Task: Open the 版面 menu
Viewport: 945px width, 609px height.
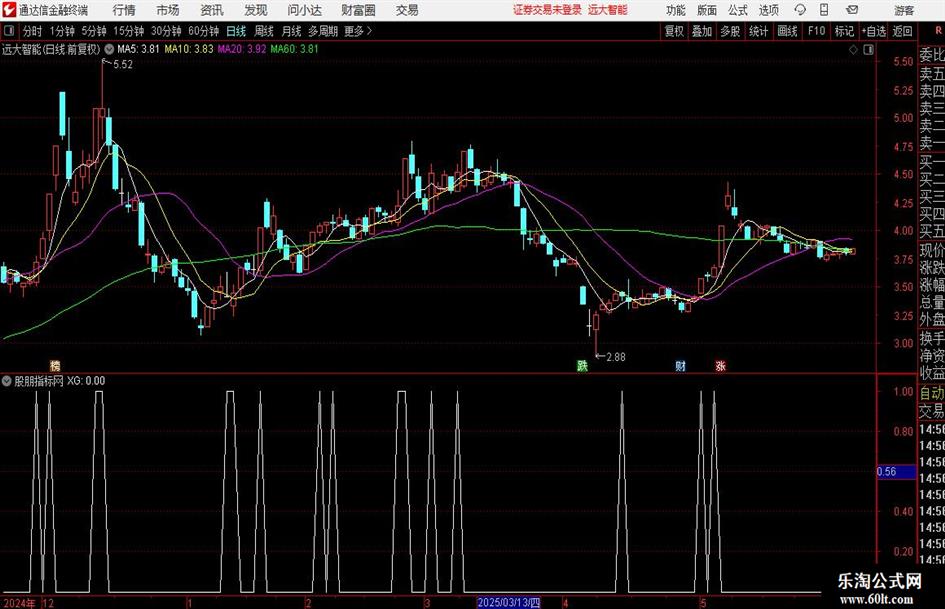Action: (707, 10)
